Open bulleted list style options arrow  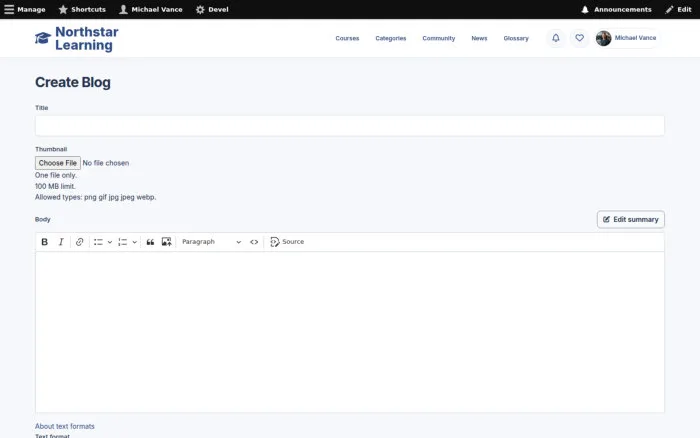click(x=110, y=242)
